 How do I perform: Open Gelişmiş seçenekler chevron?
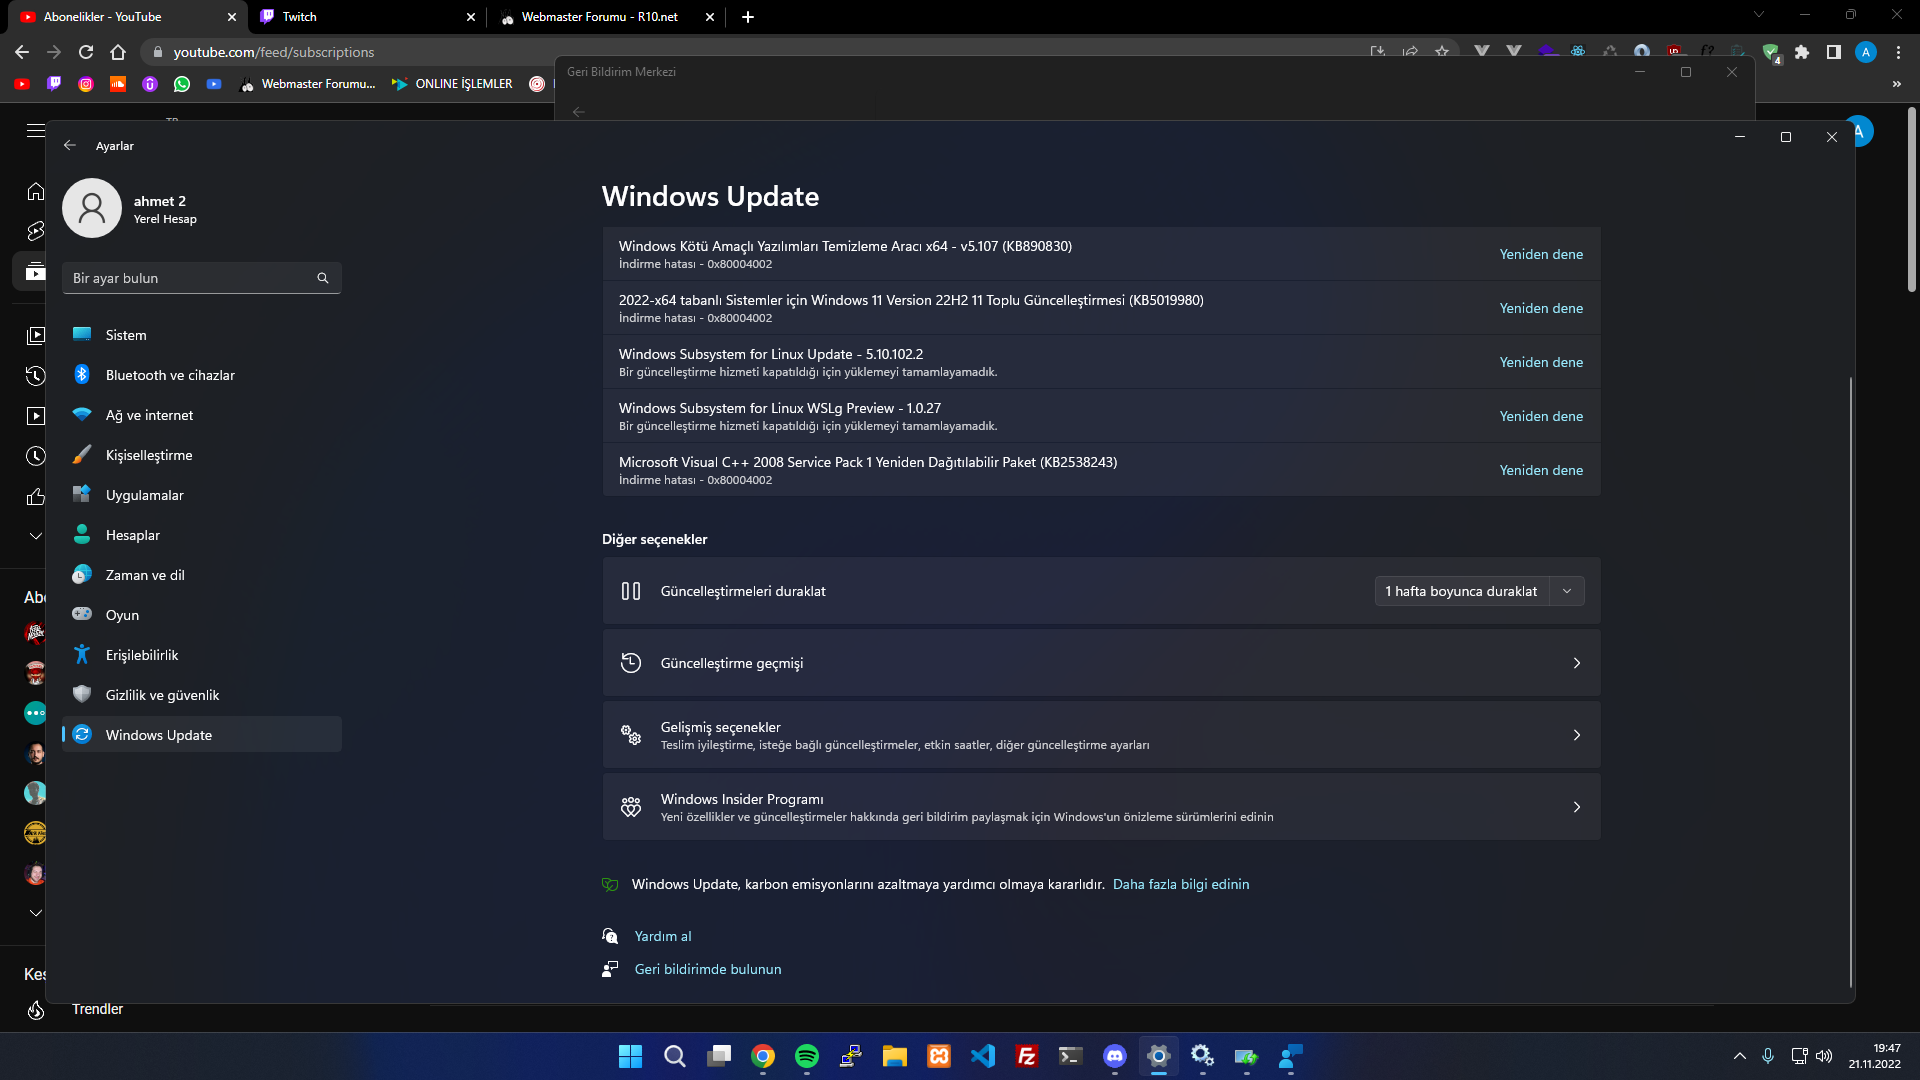(1577, 735)
